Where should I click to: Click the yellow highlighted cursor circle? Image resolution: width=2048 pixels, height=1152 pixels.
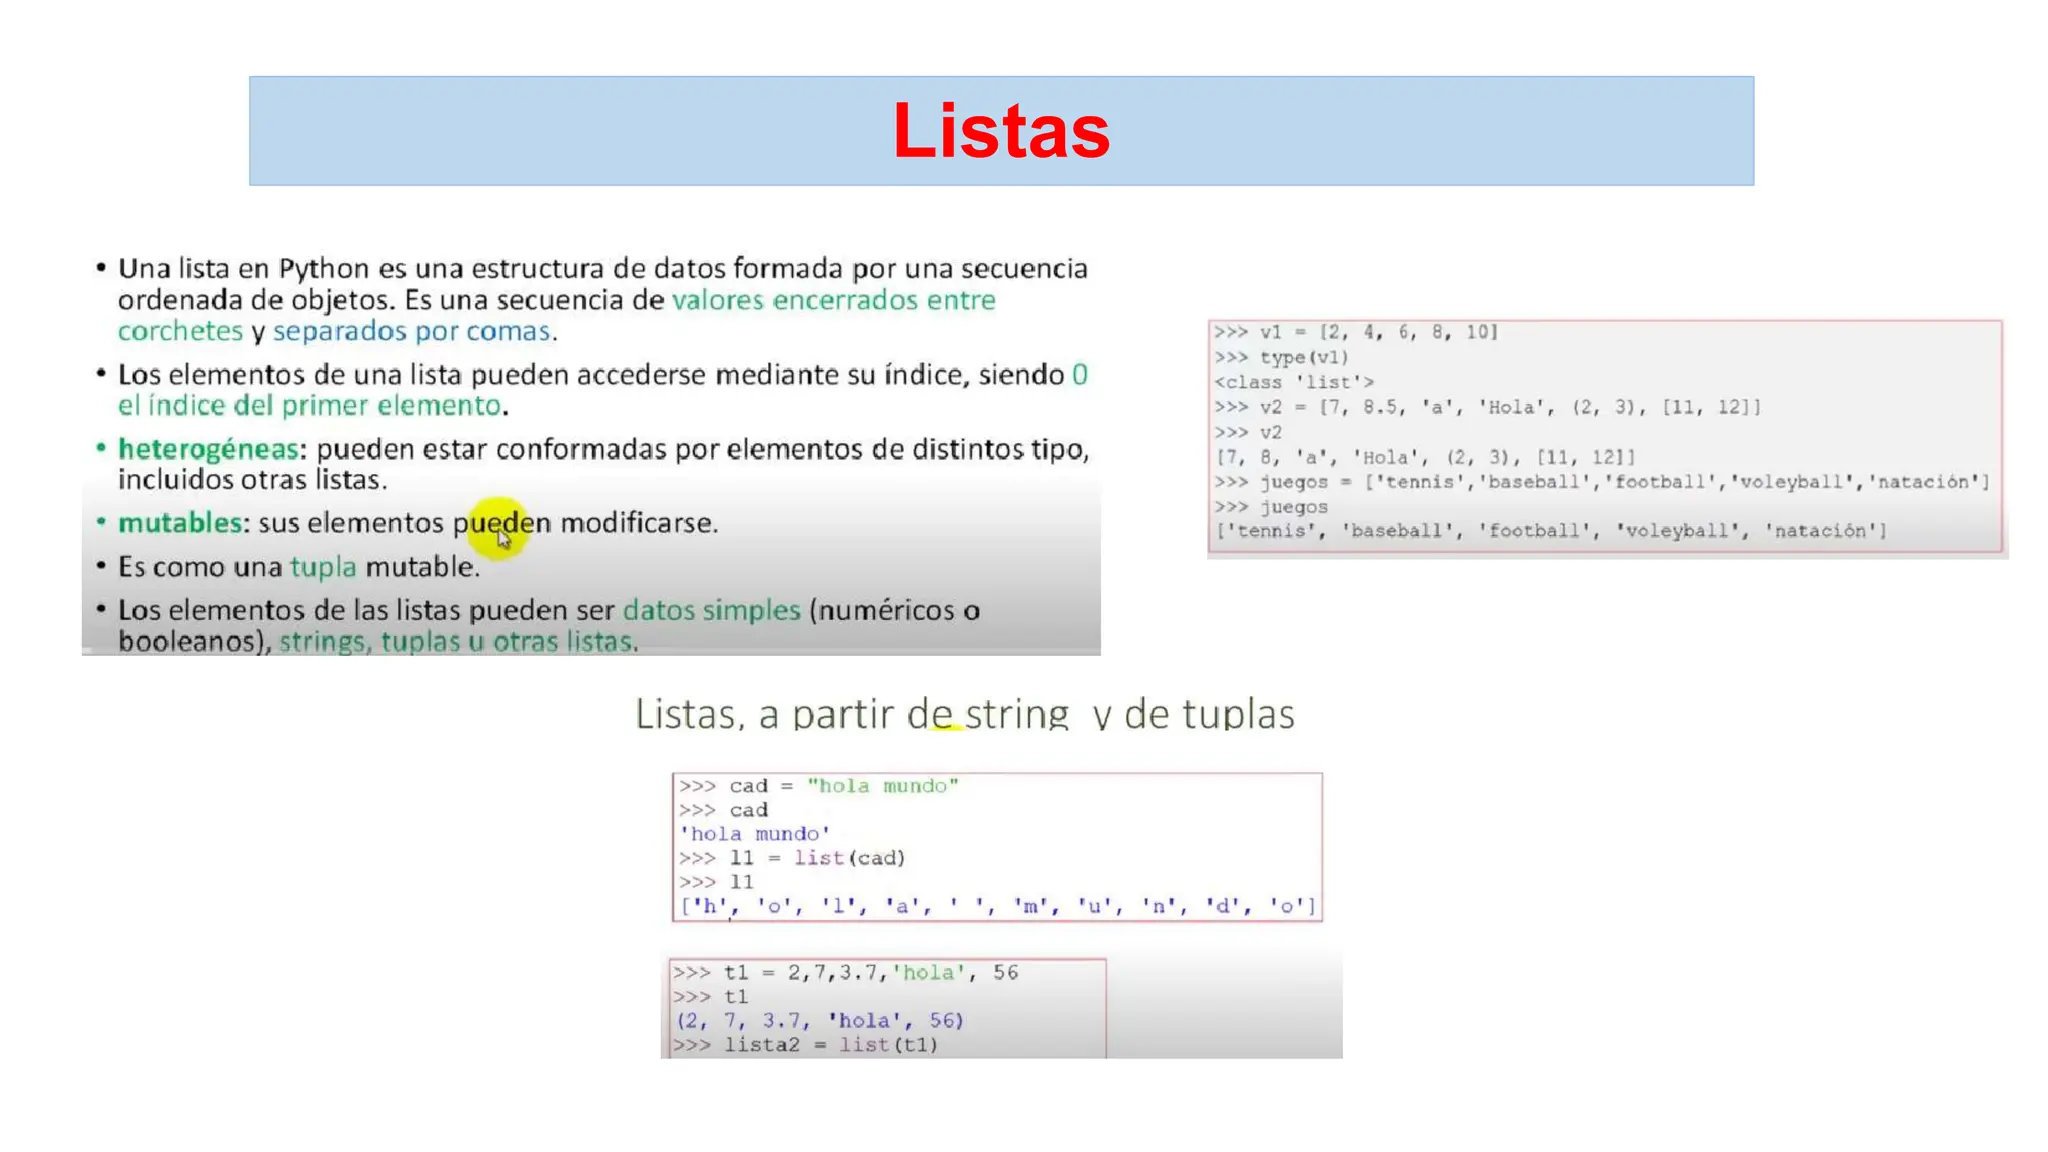tap(497, 528)
